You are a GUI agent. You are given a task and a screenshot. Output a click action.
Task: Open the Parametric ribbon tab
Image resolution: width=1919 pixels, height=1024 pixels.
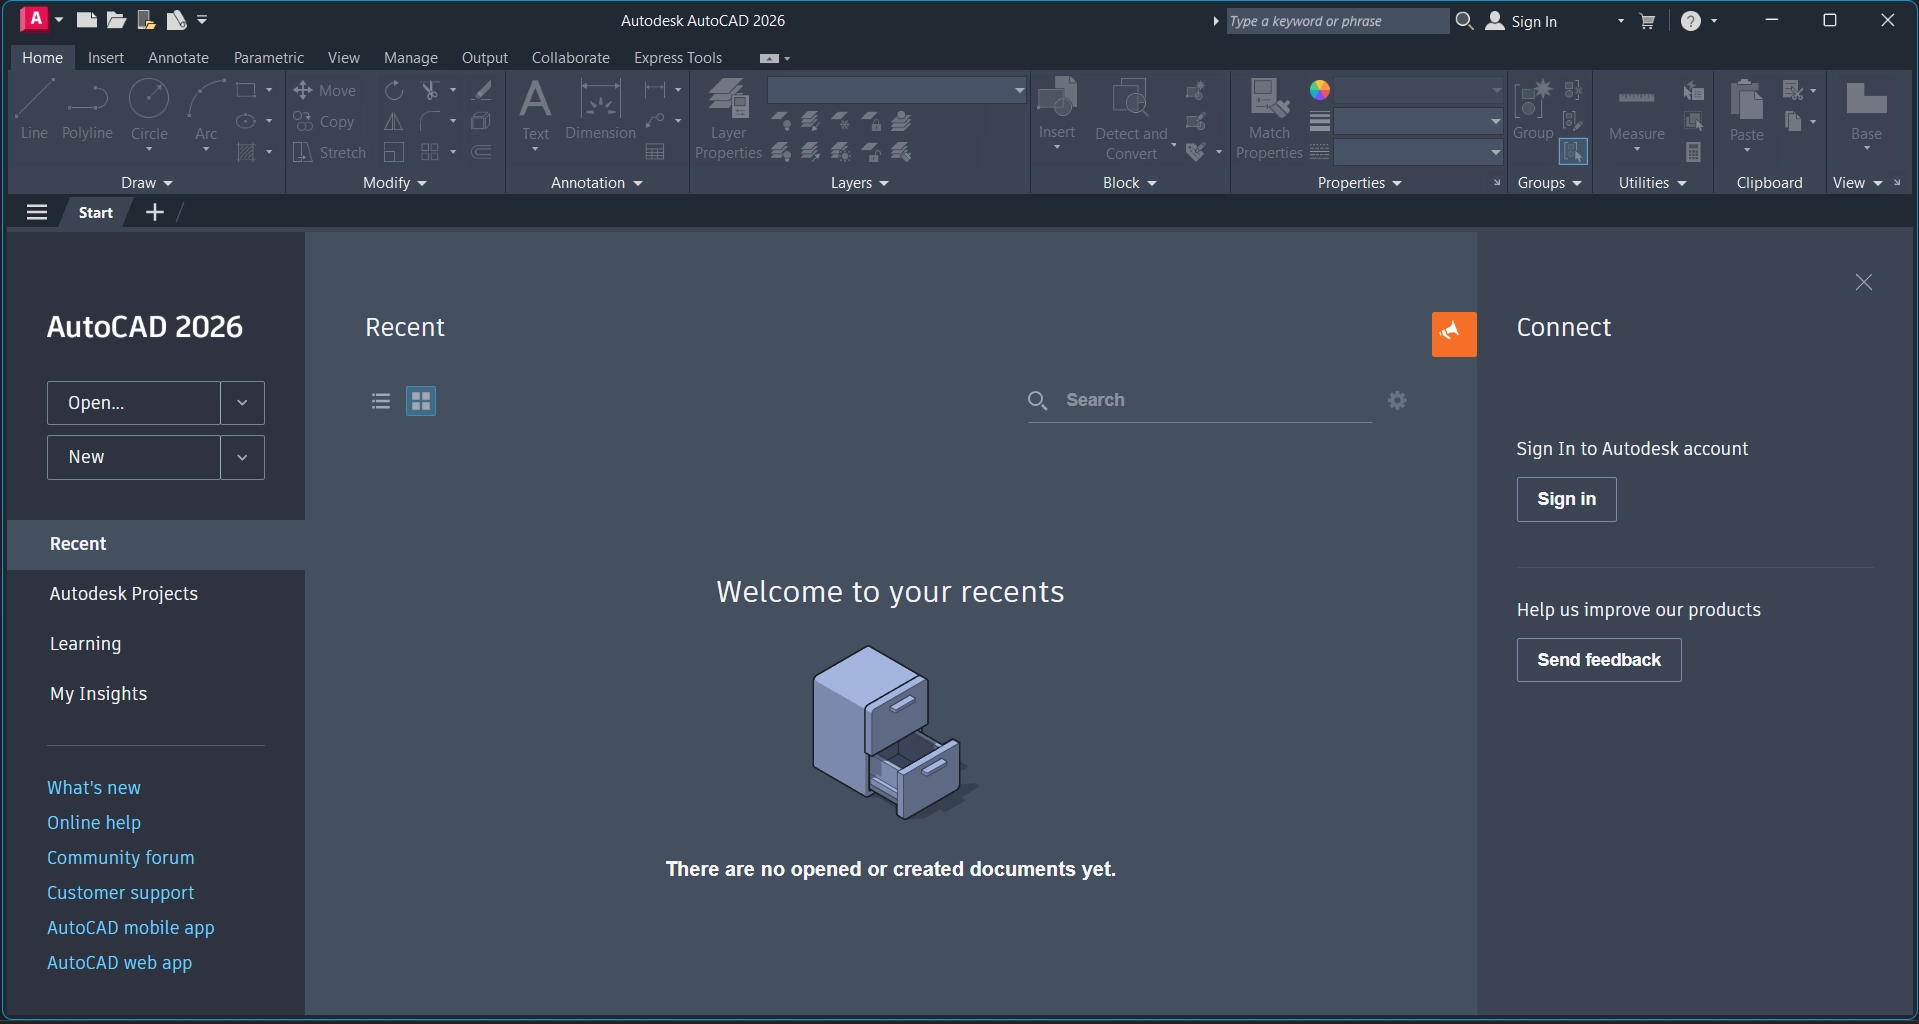coord(269,58)
